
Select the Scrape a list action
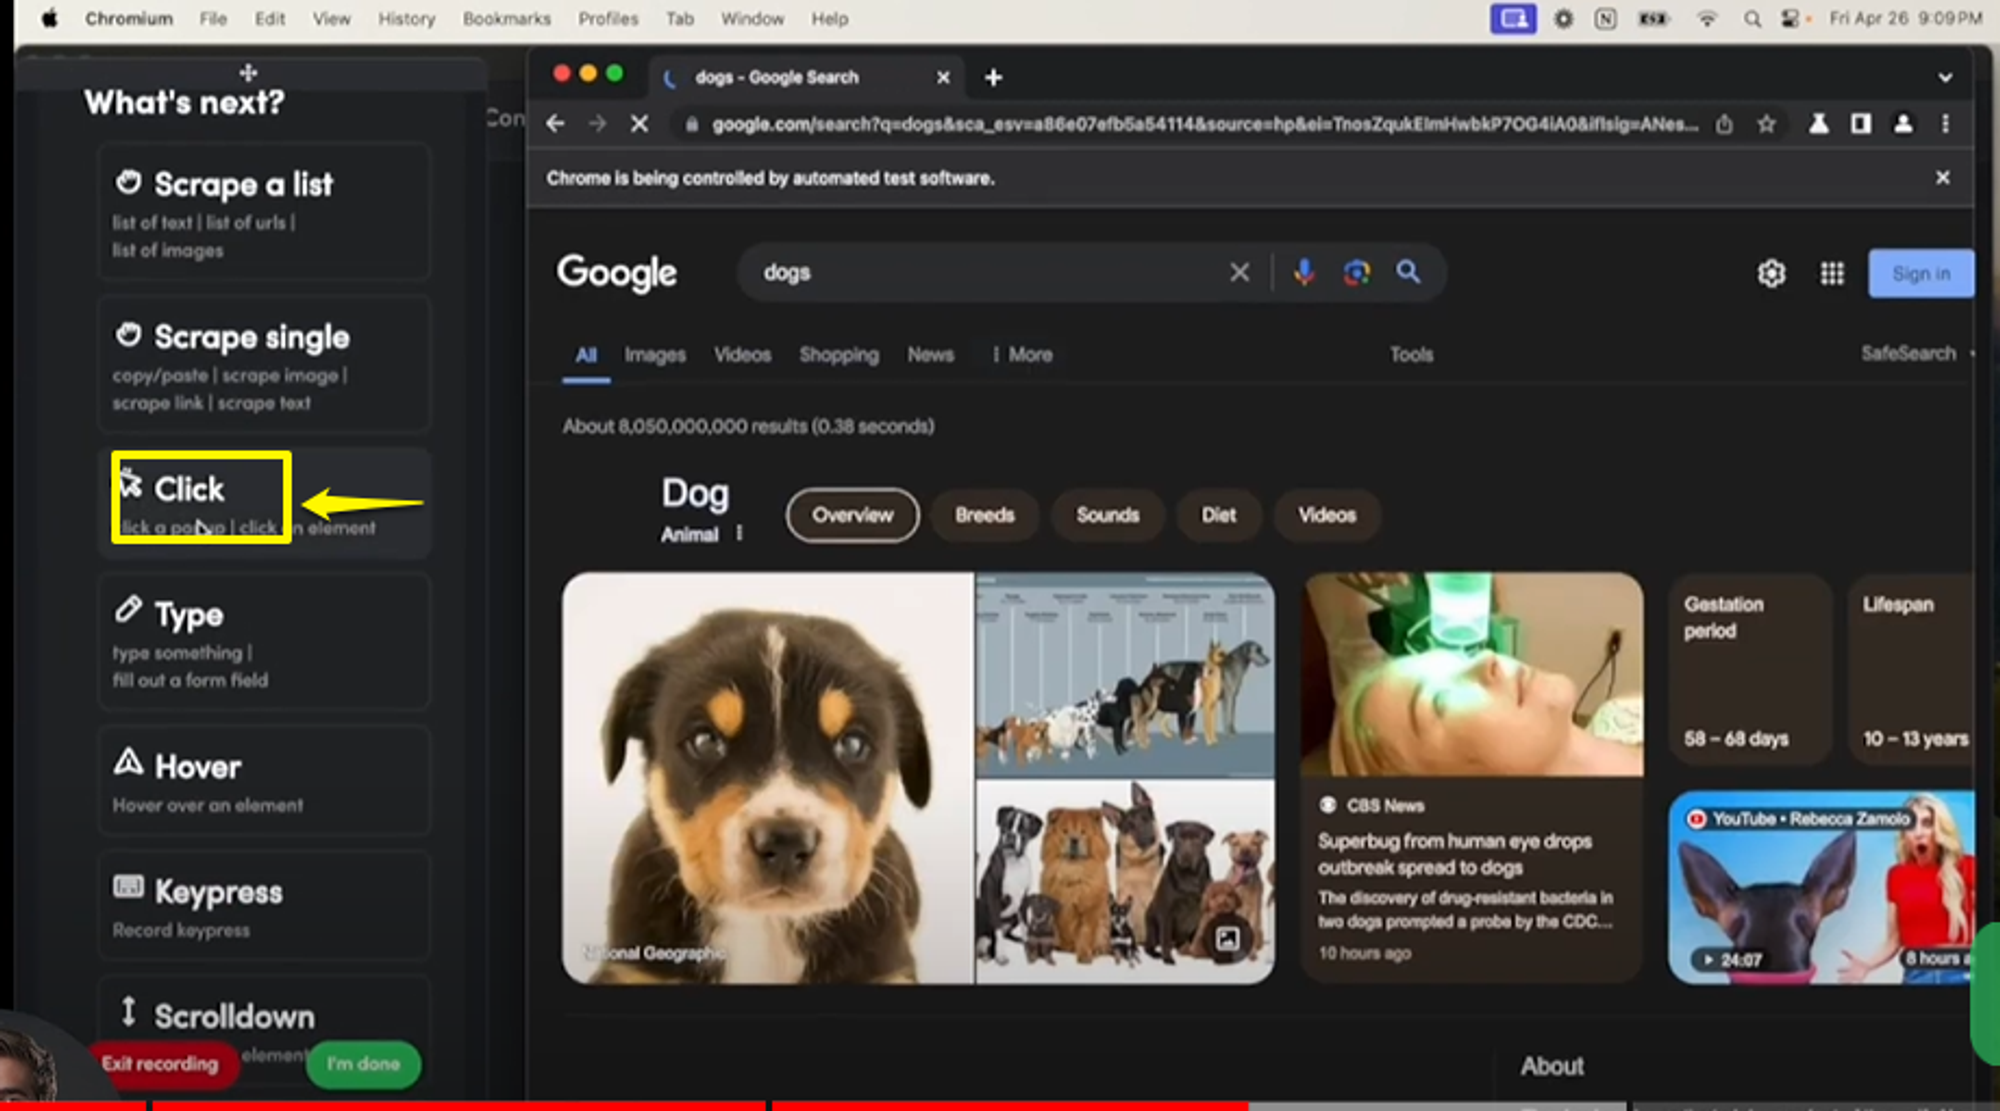(x=264, y=212)
